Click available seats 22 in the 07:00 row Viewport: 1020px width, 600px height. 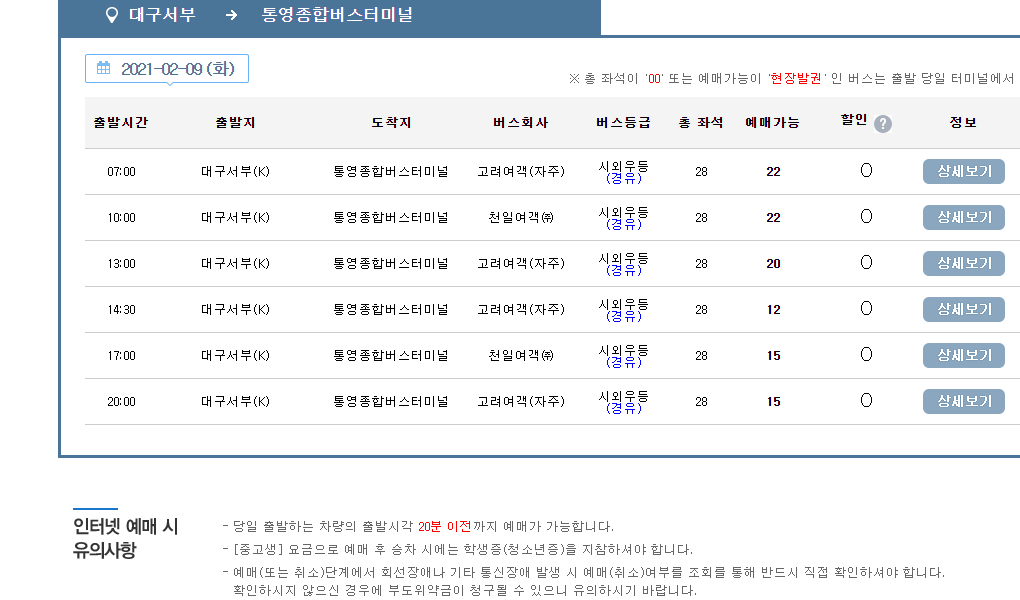(773, 172)
